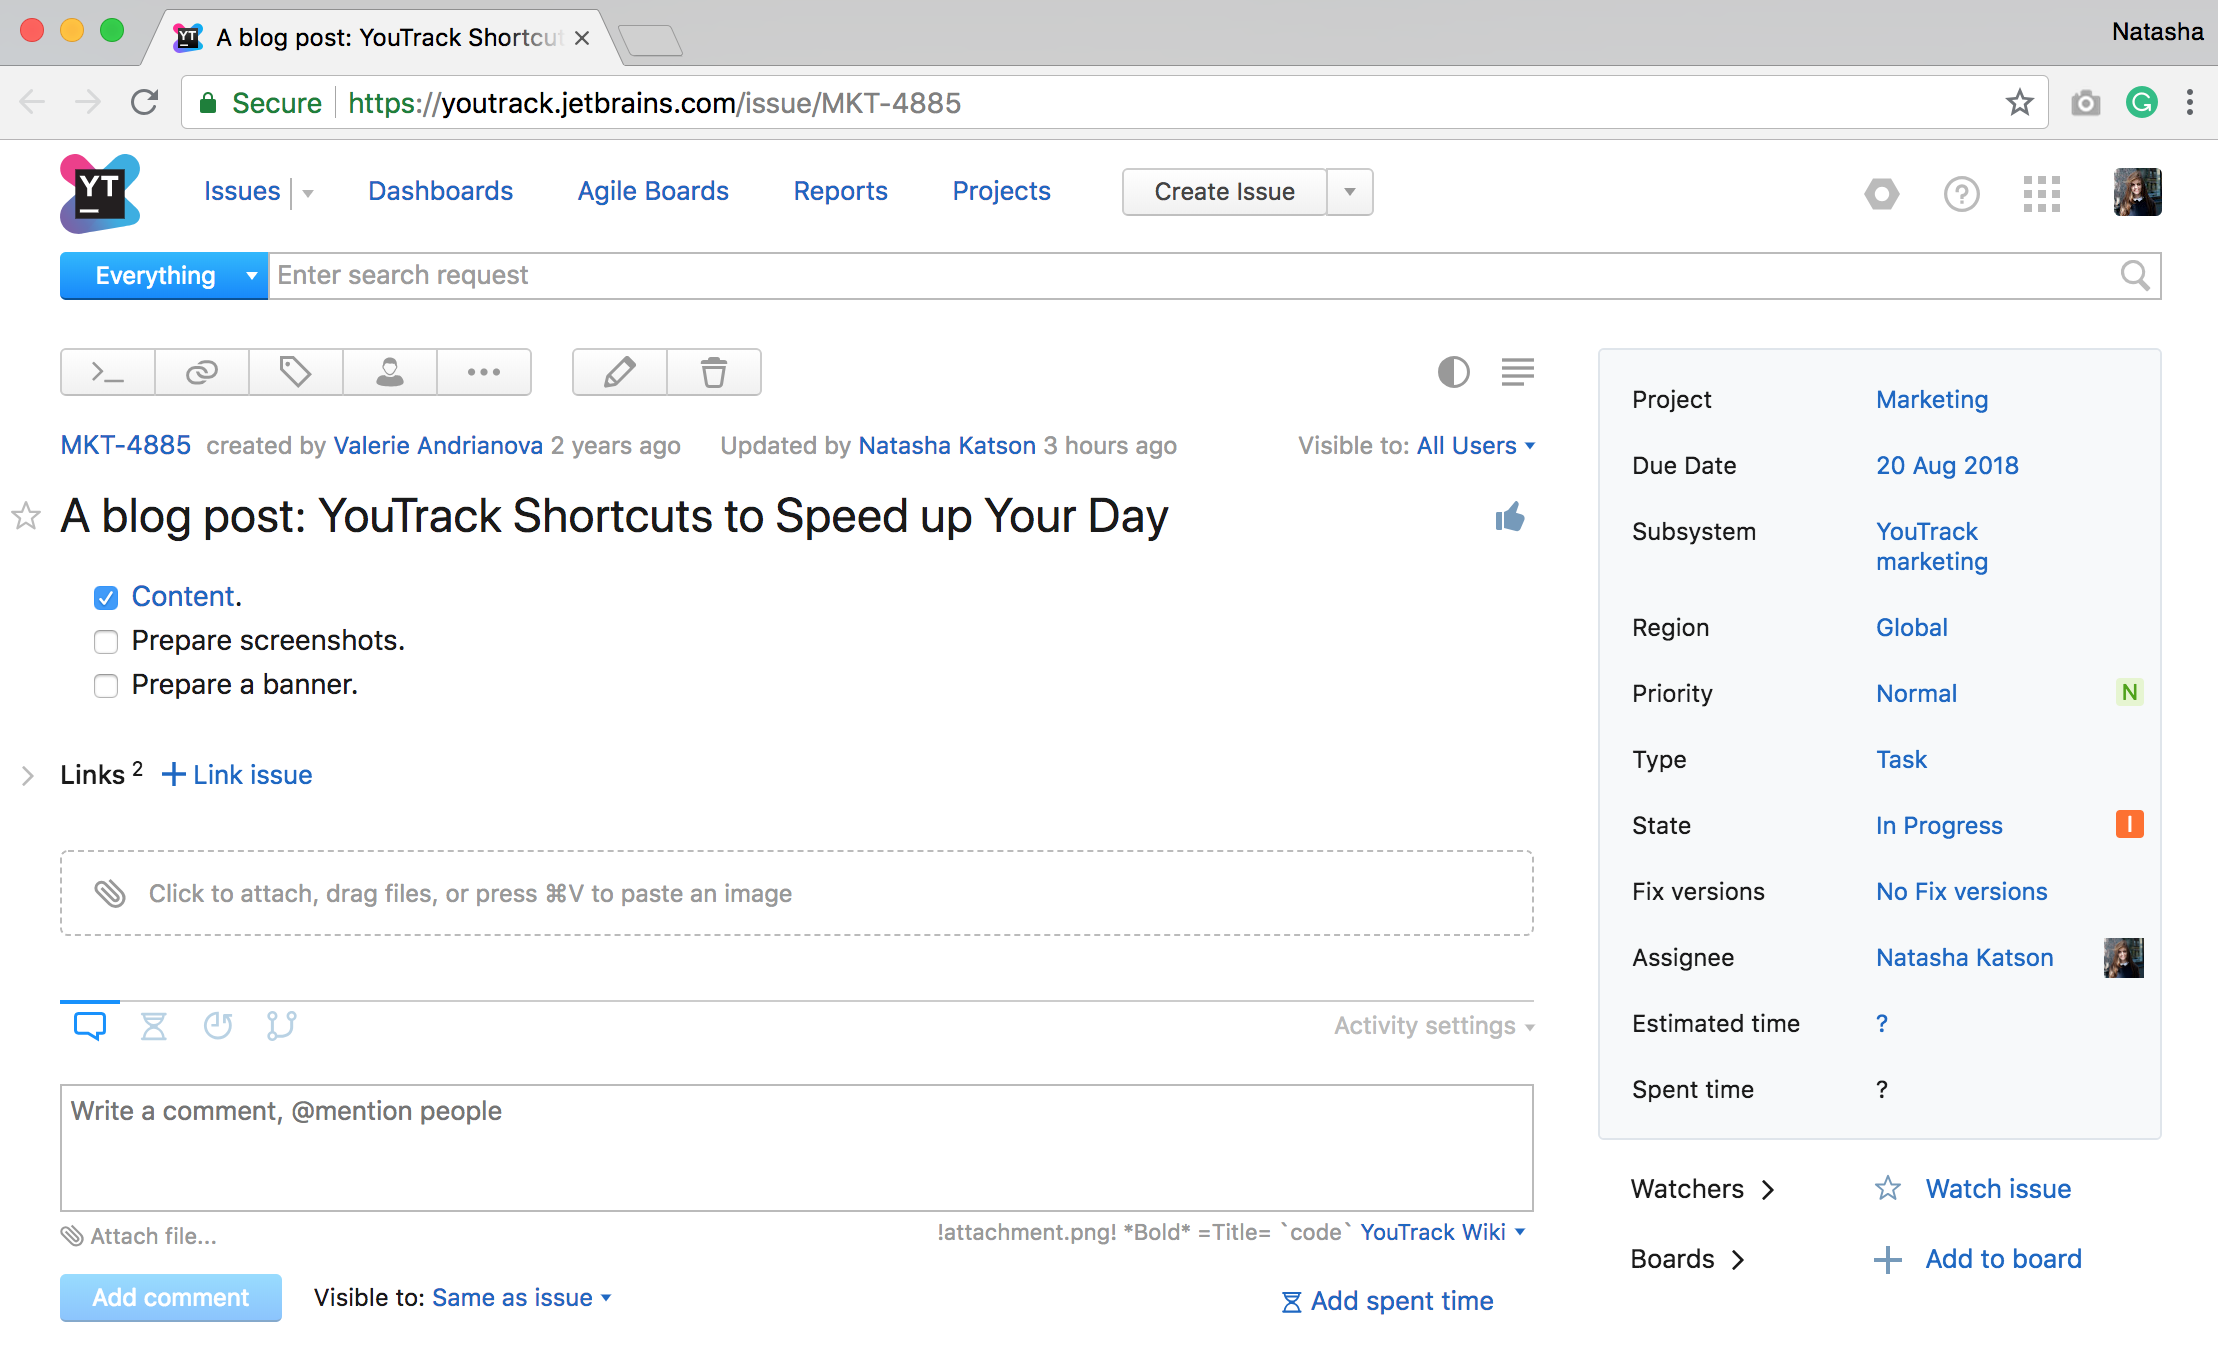Expand the Watchers section
This screenshot has width=2218, height=1348.
point(1702,1189)
